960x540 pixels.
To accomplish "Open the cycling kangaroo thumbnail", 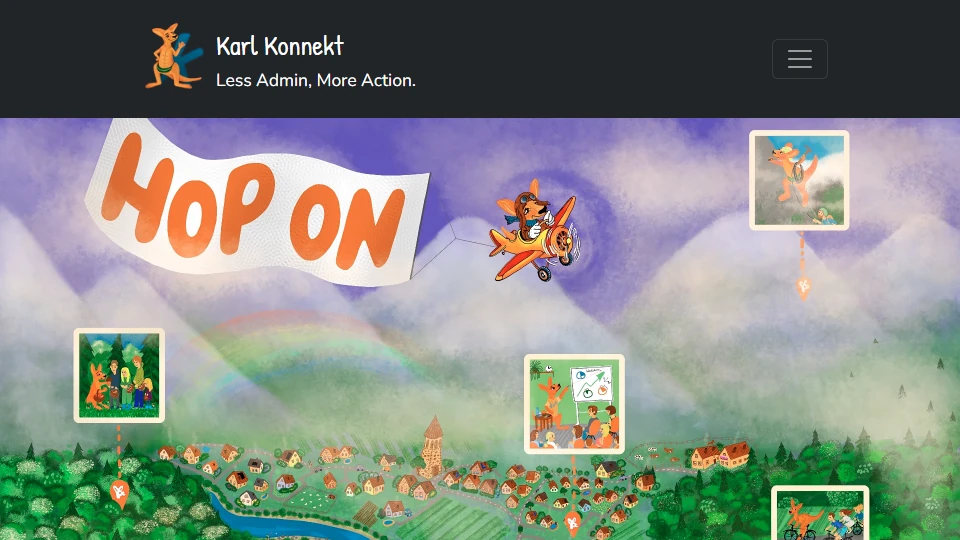I will pyautogui.click(x=820, y=513).
